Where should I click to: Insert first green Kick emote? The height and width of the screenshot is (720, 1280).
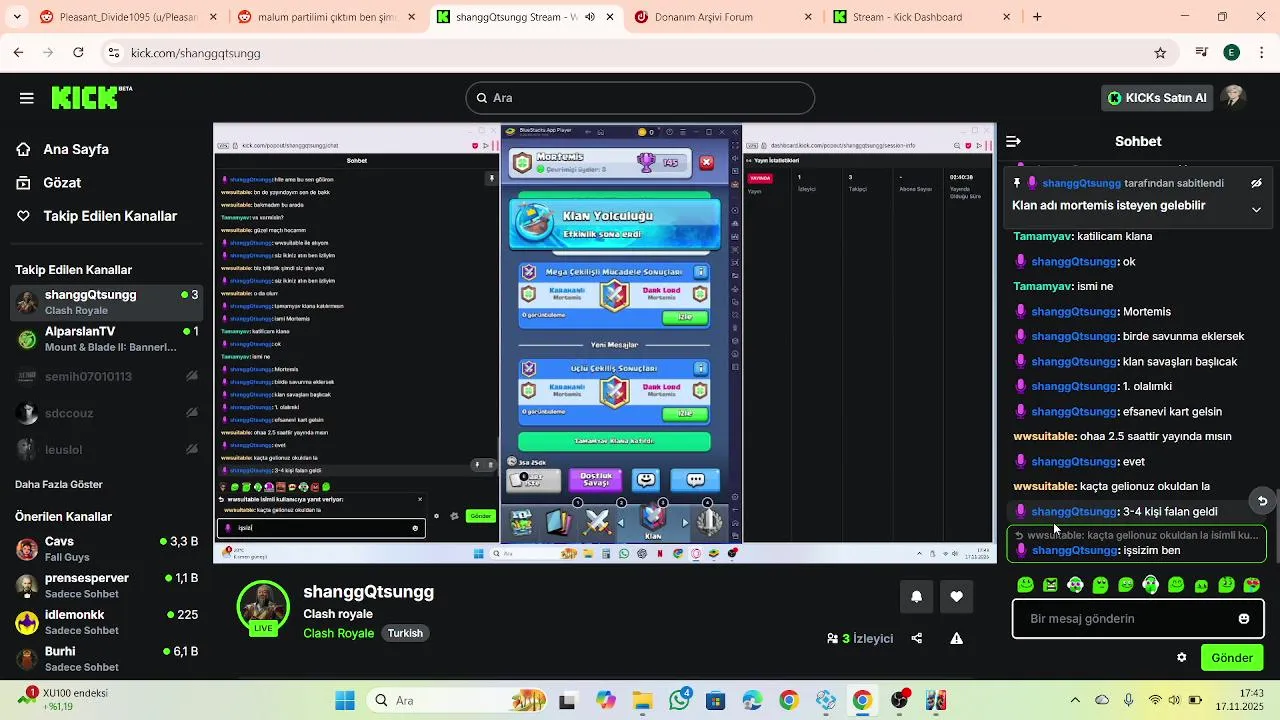1025,585
